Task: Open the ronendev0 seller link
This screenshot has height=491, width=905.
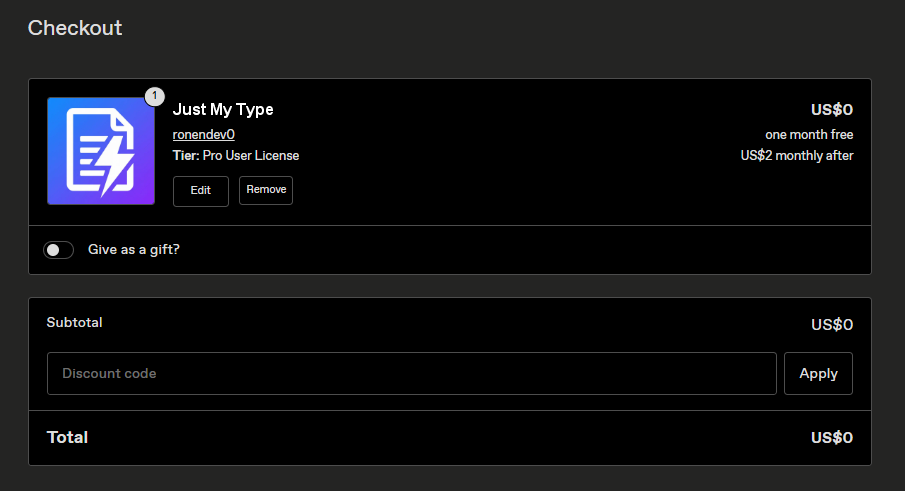Action: pos(203,134)
